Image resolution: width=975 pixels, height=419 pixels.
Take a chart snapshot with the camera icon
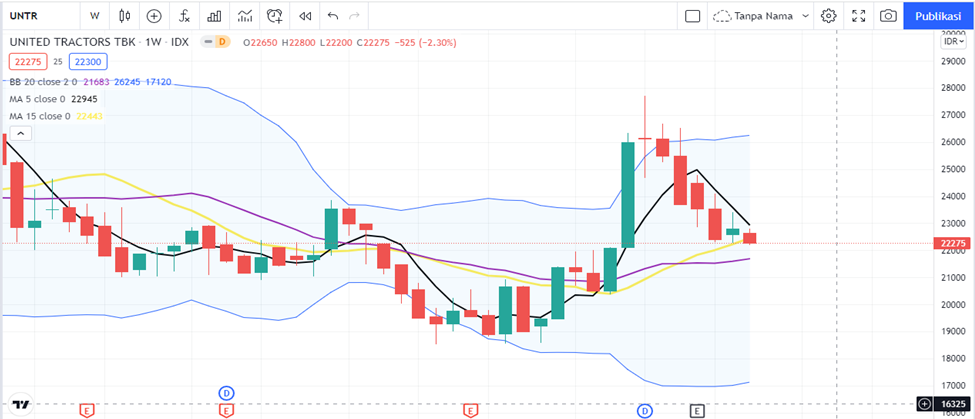pyautogui.click(x=889, y=16)
